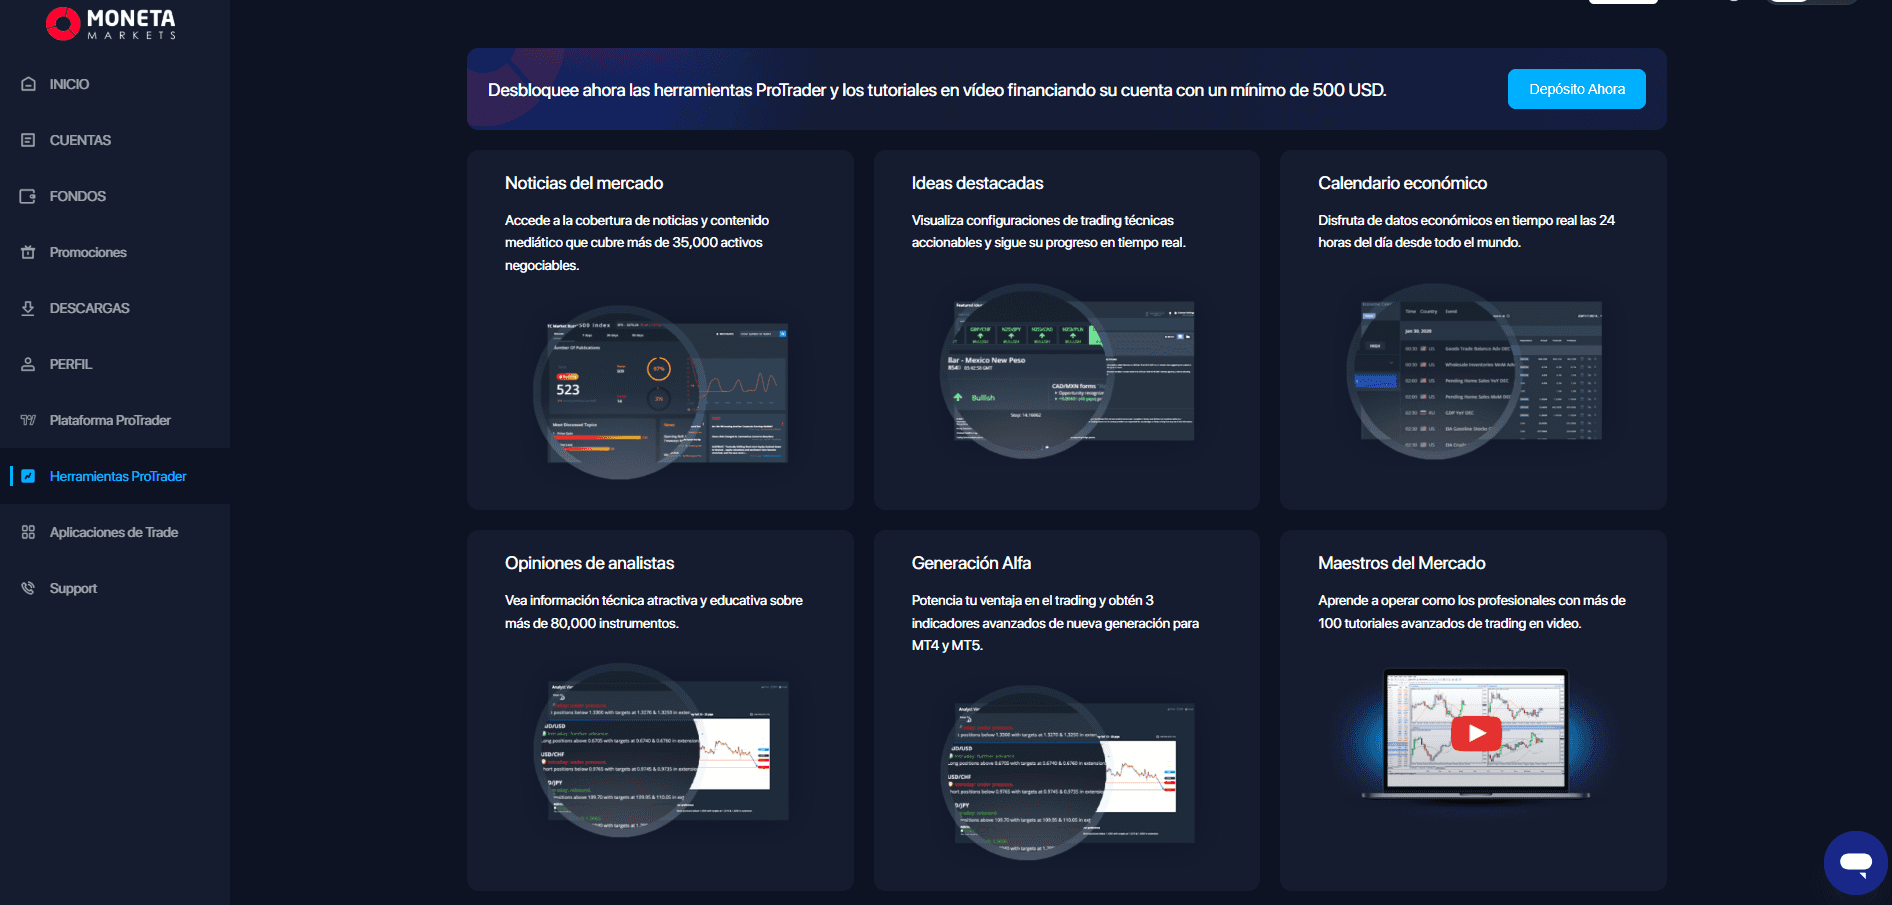Open Aplicaciones de Trade menu entry

(114, 532)
